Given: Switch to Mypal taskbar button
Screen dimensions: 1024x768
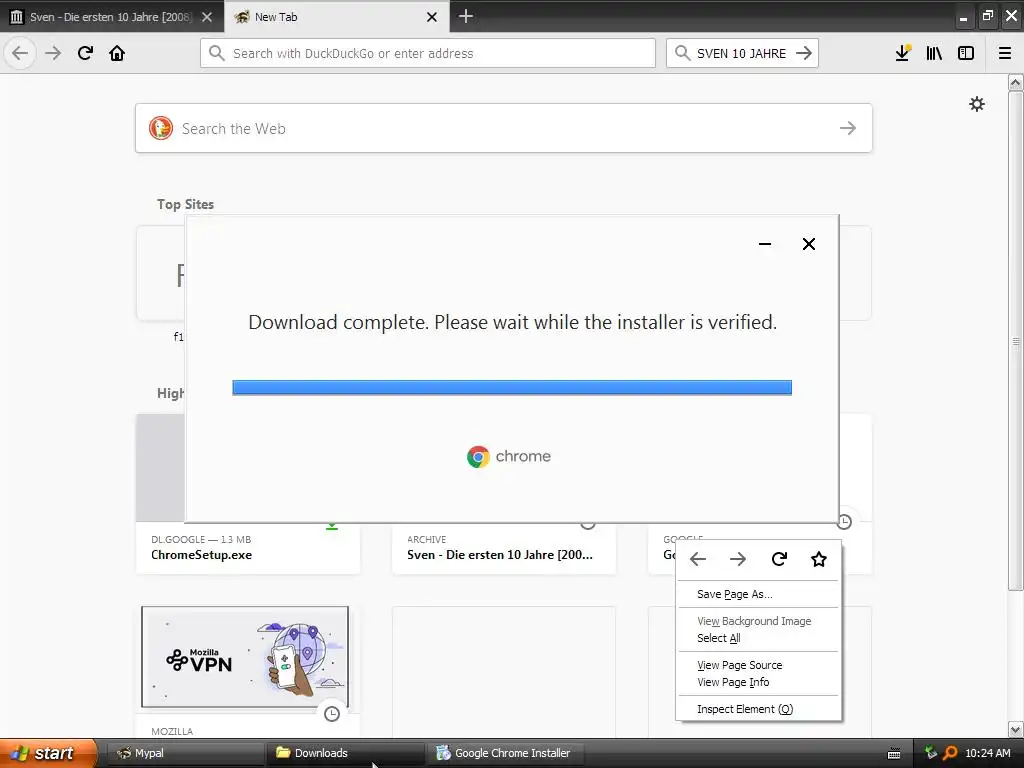Looking at the screenshot, I should click(185, 753).
